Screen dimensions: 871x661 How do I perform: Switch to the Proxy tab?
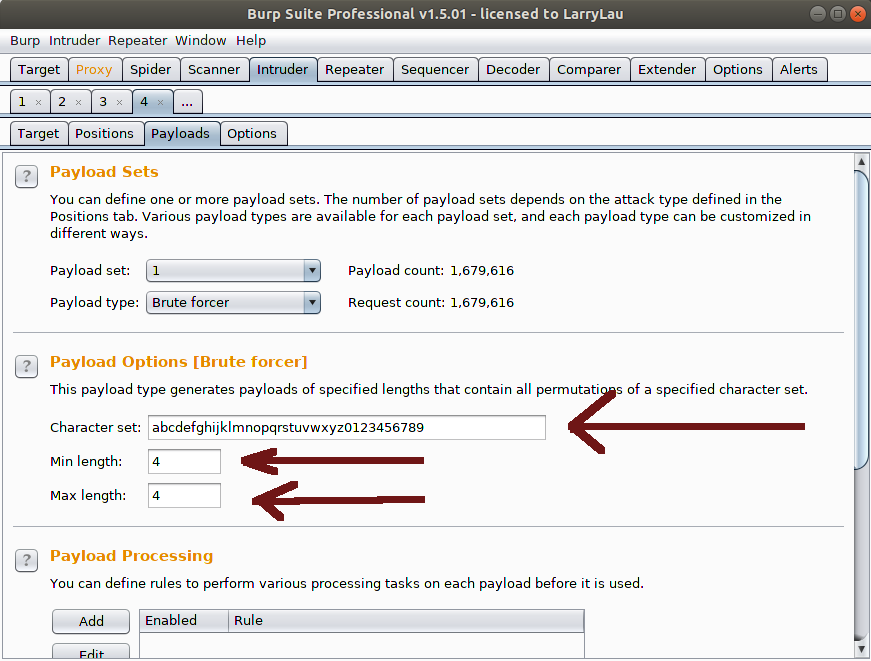(94, 70)
